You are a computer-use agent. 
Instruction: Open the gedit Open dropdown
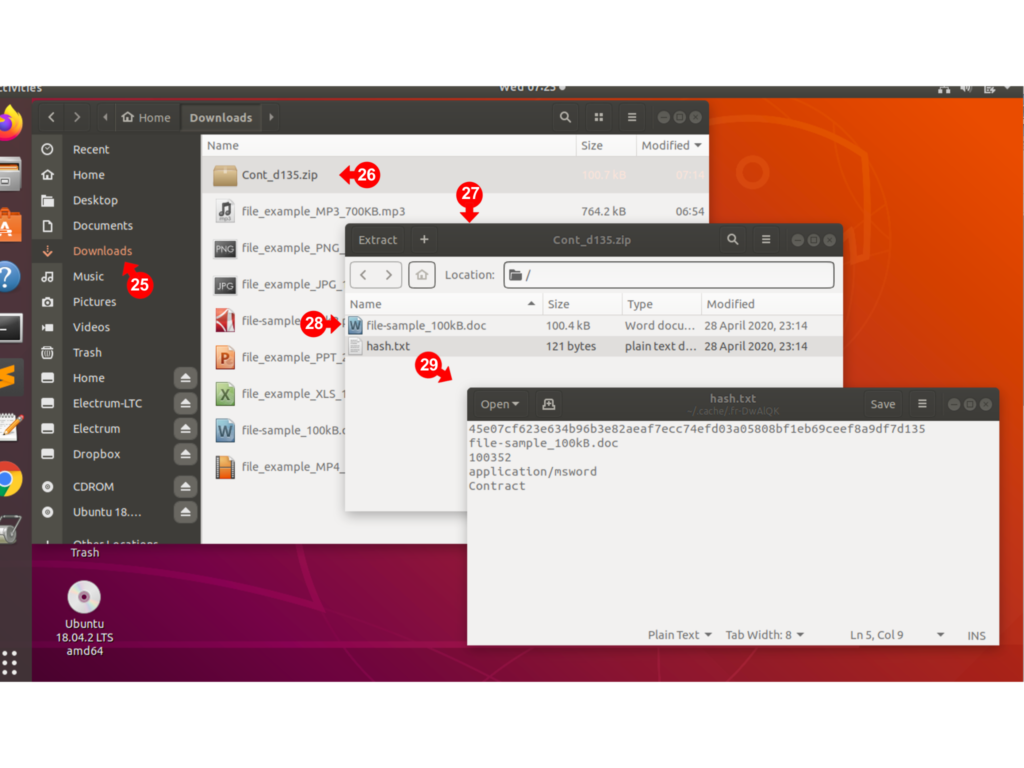[499, 404]
